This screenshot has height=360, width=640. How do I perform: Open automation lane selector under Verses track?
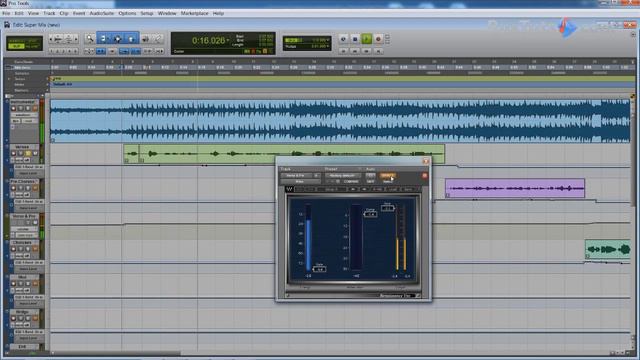[29, 167]
